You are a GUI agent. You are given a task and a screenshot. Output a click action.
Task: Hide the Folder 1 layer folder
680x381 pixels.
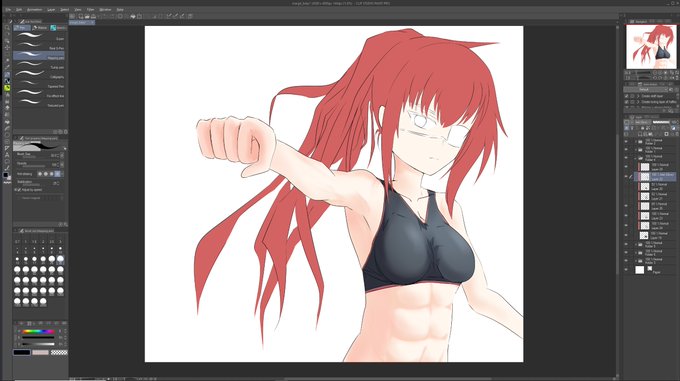626,150
